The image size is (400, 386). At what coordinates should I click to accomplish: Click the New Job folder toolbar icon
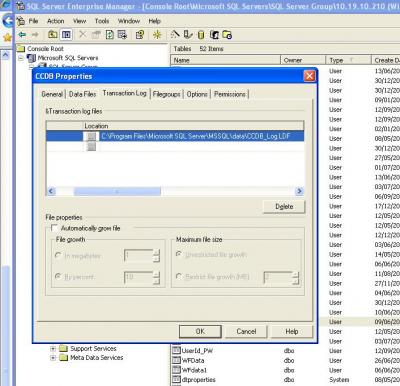(x=227, y=35)
